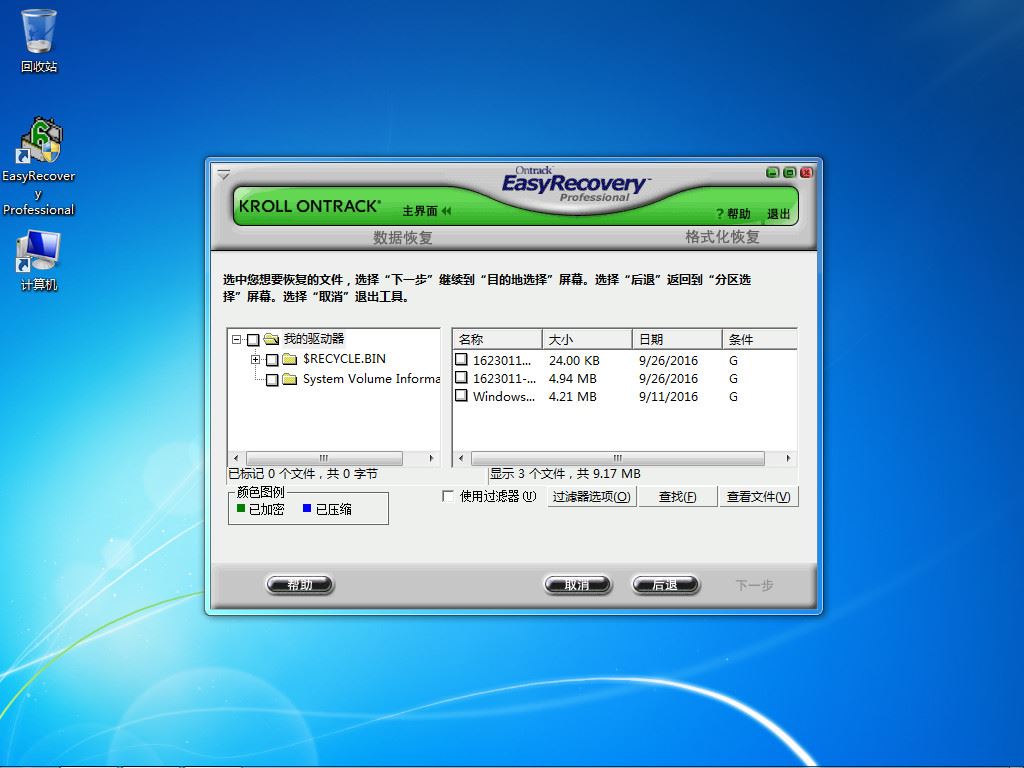Screen dimensions: 1024x768
Task: Click left arrow of folder tree scrollbar
Action: point(236,458)
